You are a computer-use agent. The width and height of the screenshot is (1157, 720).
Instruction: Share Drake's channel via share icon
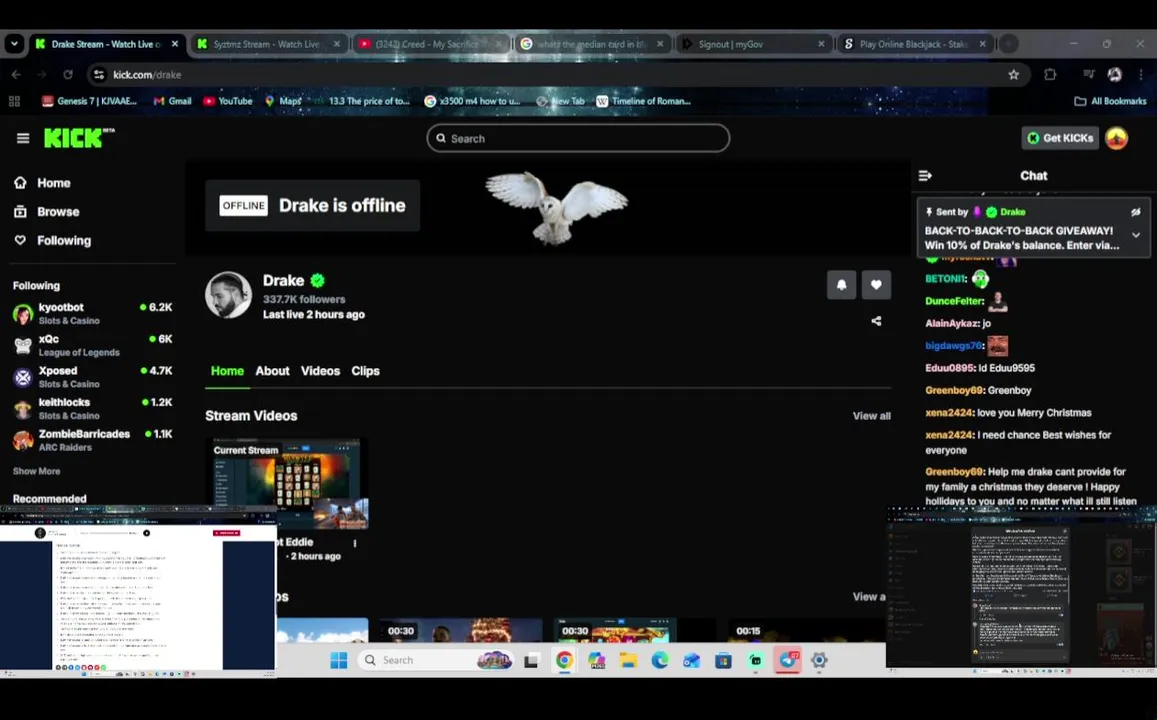[x=876, y=321]
